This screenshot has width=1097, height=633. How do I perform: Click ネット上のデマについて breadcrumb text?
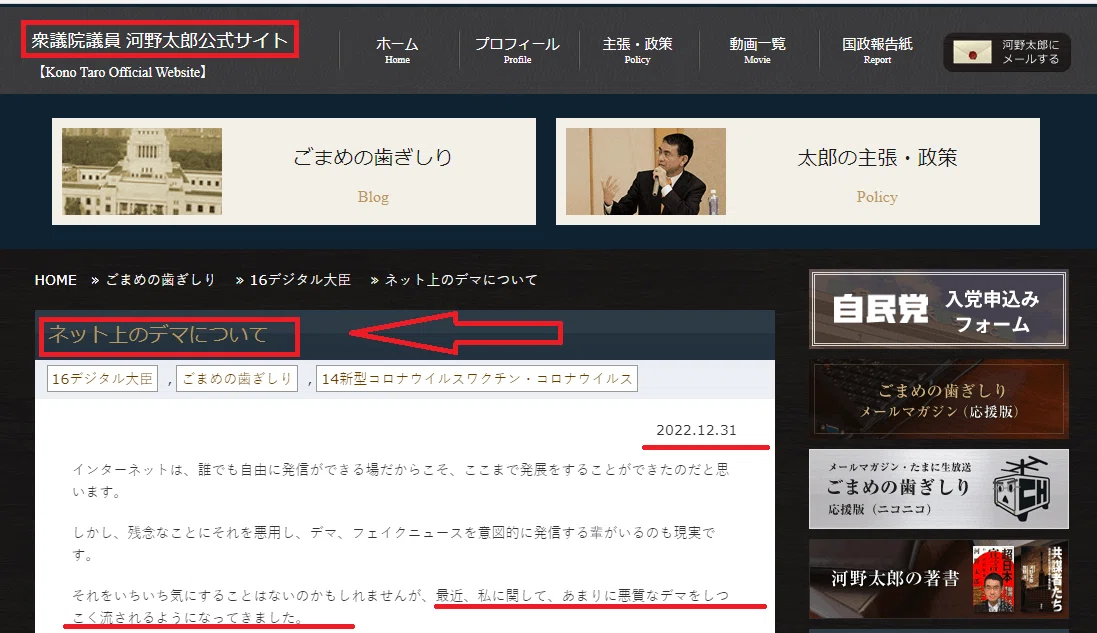point(461,280)
